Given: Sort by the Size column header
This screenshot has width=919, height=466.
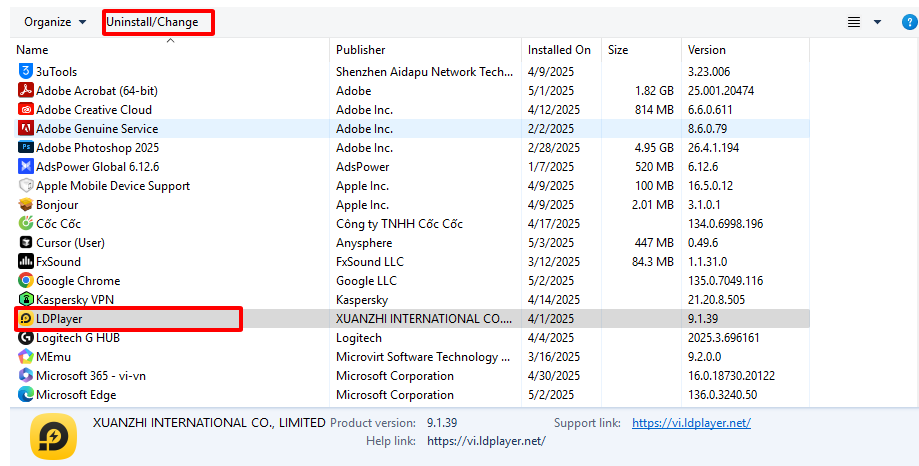Looking at the screenshot, I should pyautogui.click(x=641, y=50).
